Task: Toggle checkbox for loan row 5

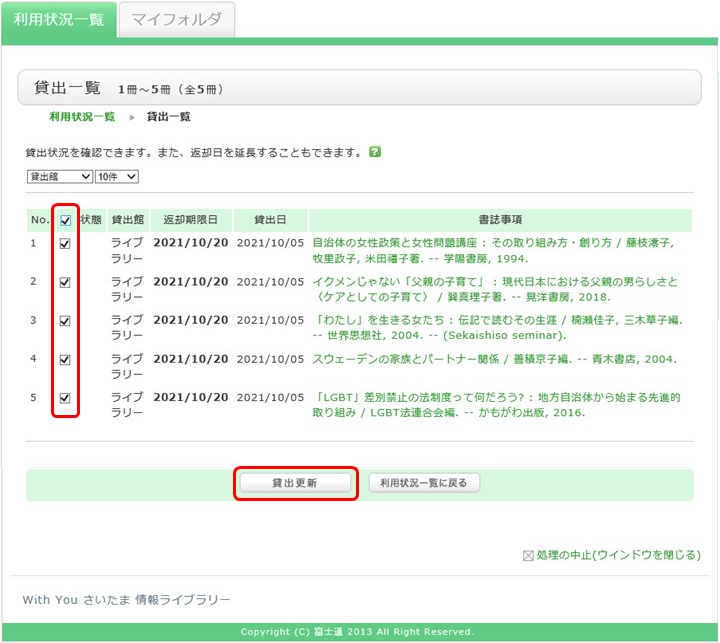Action: click(x=65, y=398)
